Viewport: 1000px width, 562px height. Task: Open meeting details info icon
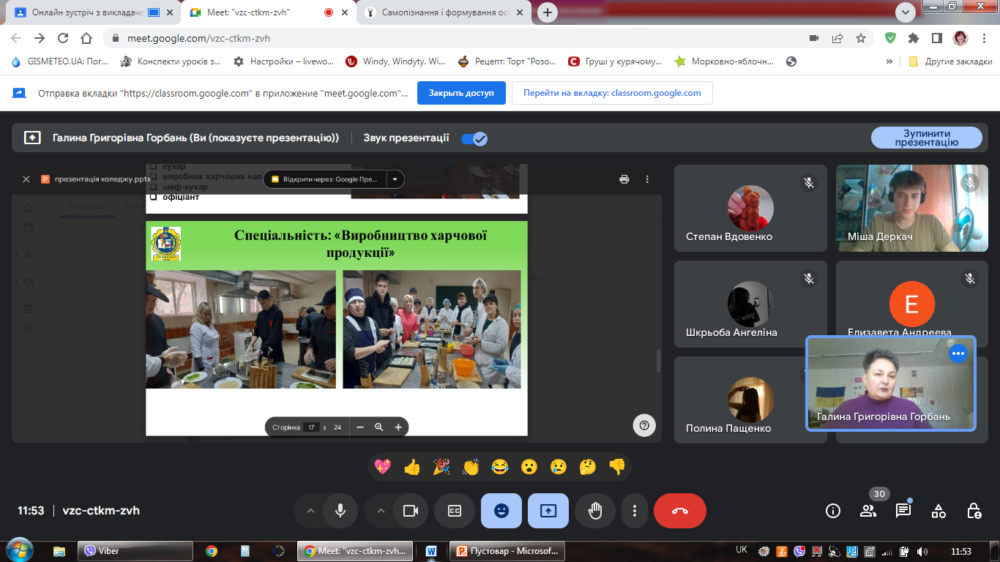click(833, 510)
